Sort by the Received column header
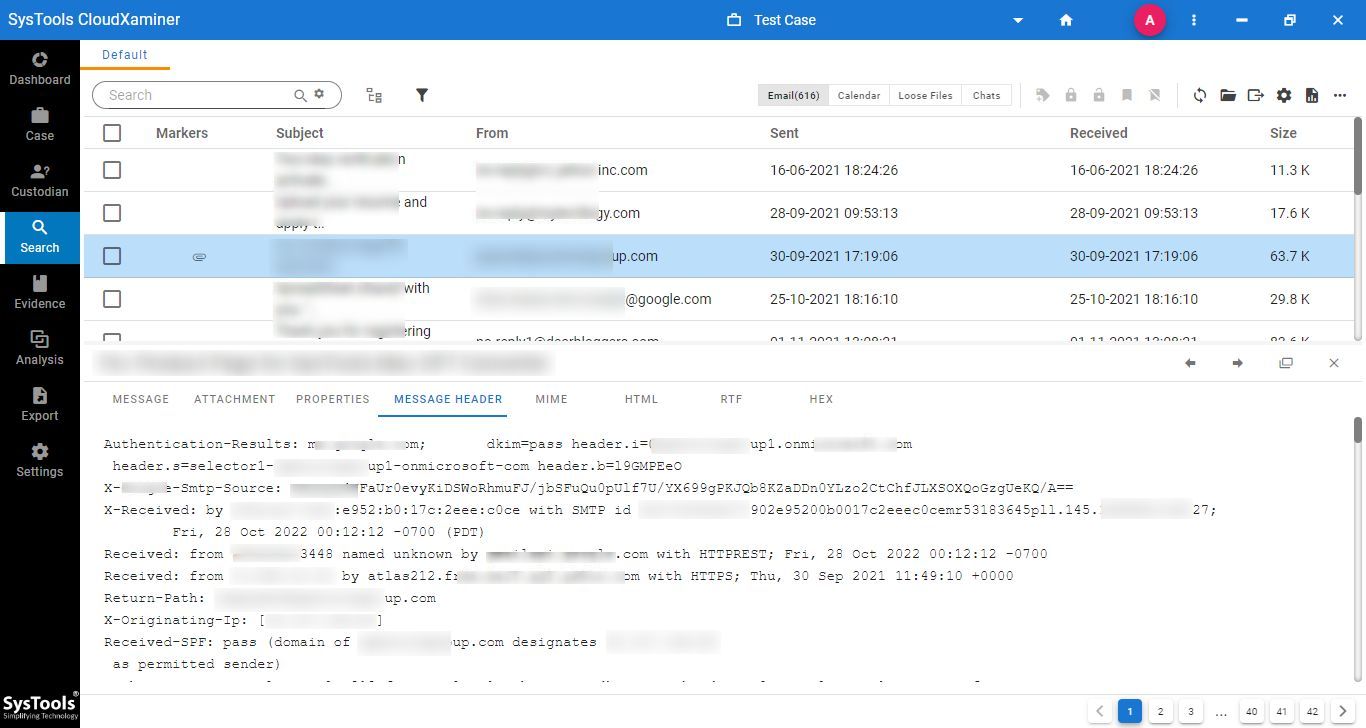Image resolution: width=1366 pixels, height=728 pixels. (x=1098, y=133)
